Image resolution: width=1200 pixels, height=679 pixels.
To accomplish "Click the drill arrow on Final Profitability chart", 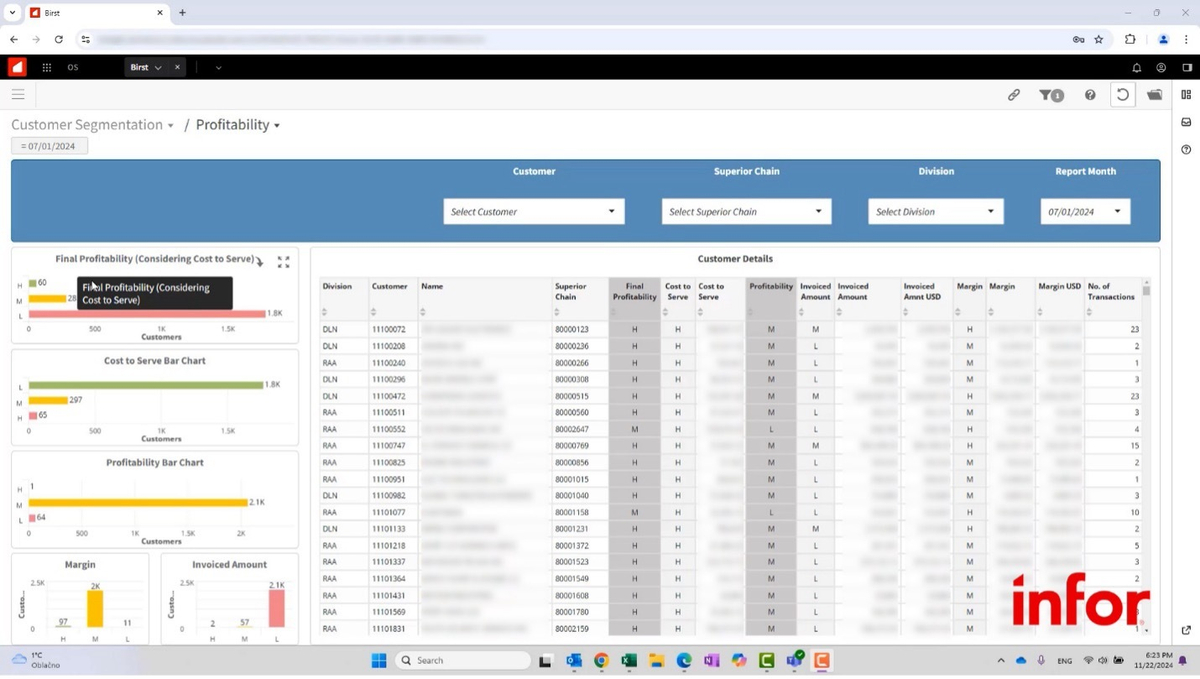I will (x=260, y=262).
